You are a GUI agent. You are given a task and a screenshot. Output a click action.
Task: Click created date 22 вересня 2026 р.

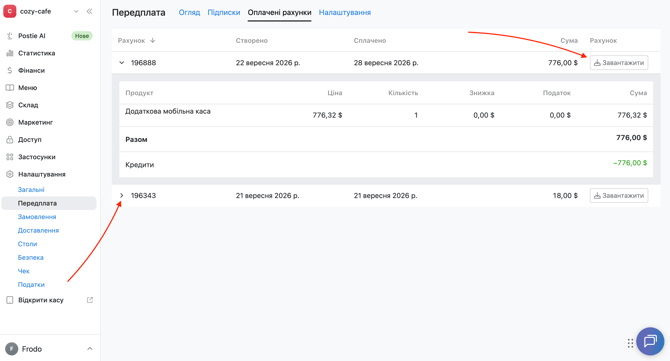click(x=268, y=63)
